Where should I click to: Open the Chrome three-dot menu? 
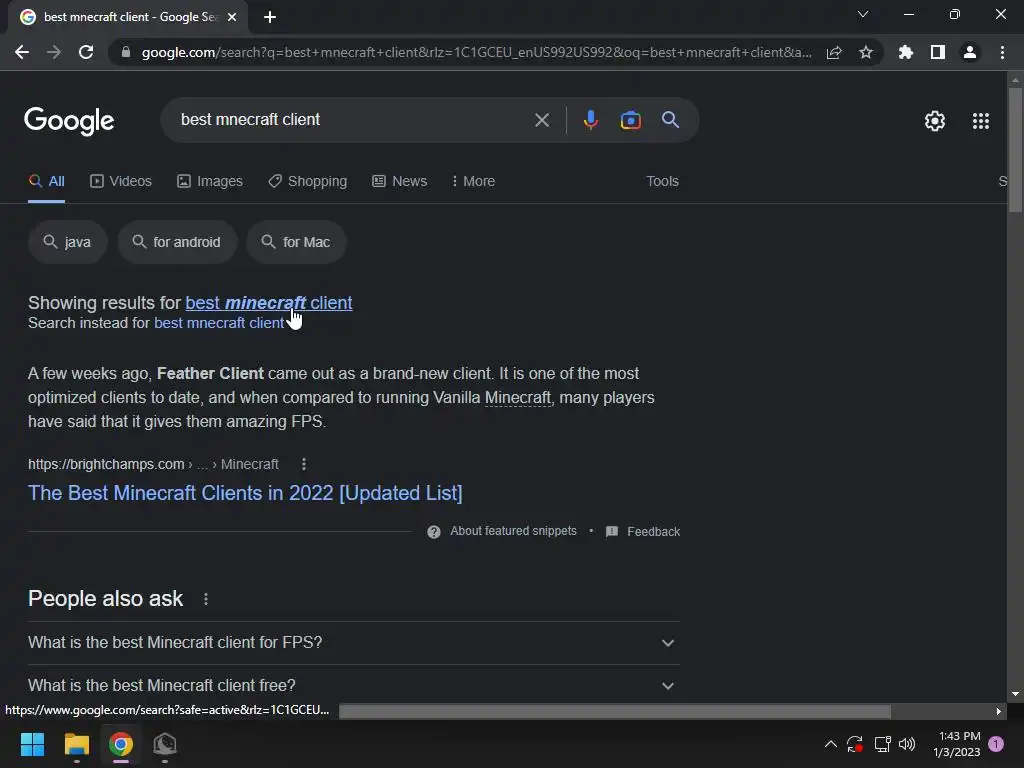[1002, 52]
